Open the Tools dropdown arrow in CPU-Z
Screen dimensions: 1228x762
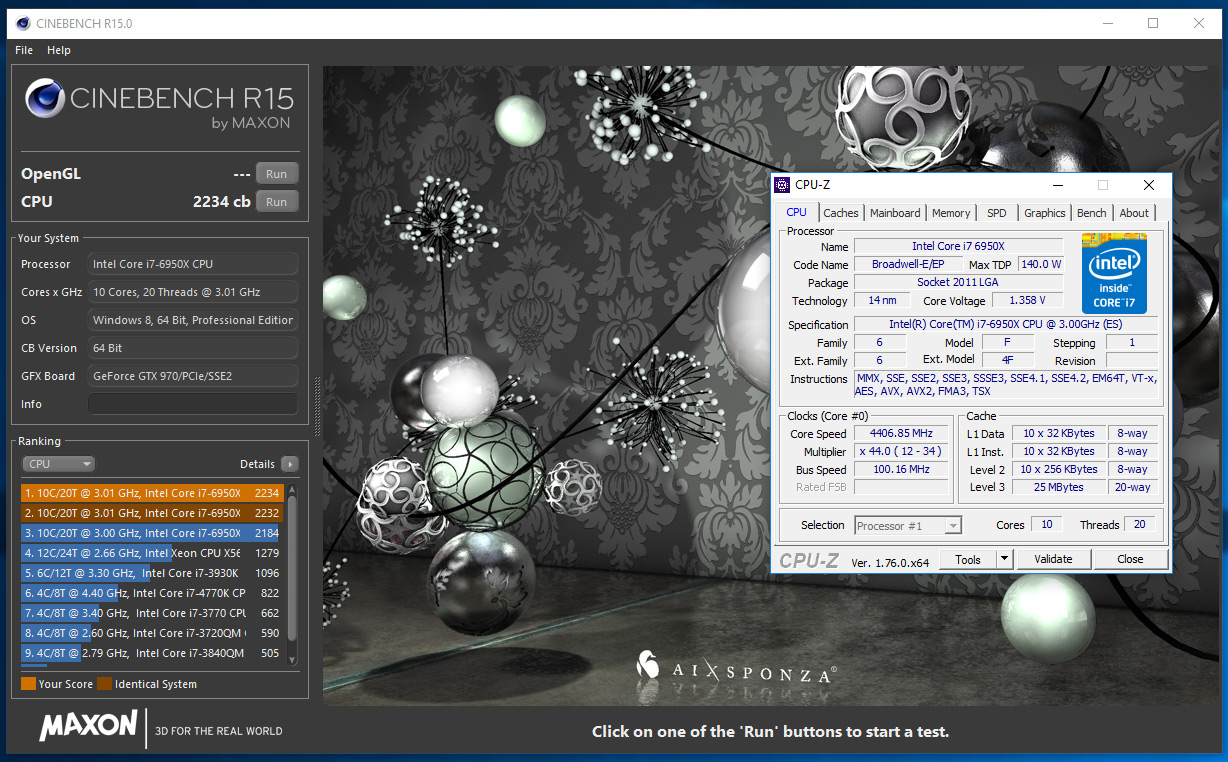1005,559
